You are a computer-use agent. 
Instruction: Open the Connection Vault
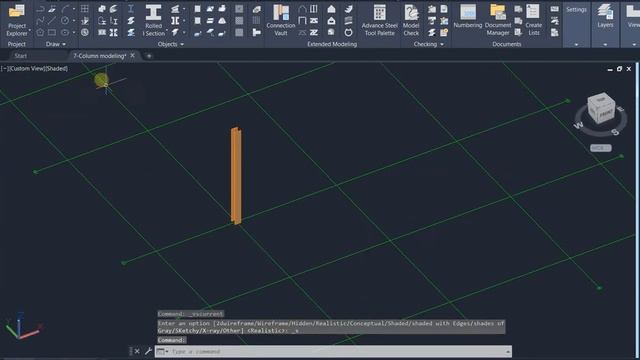coord(280,20)
